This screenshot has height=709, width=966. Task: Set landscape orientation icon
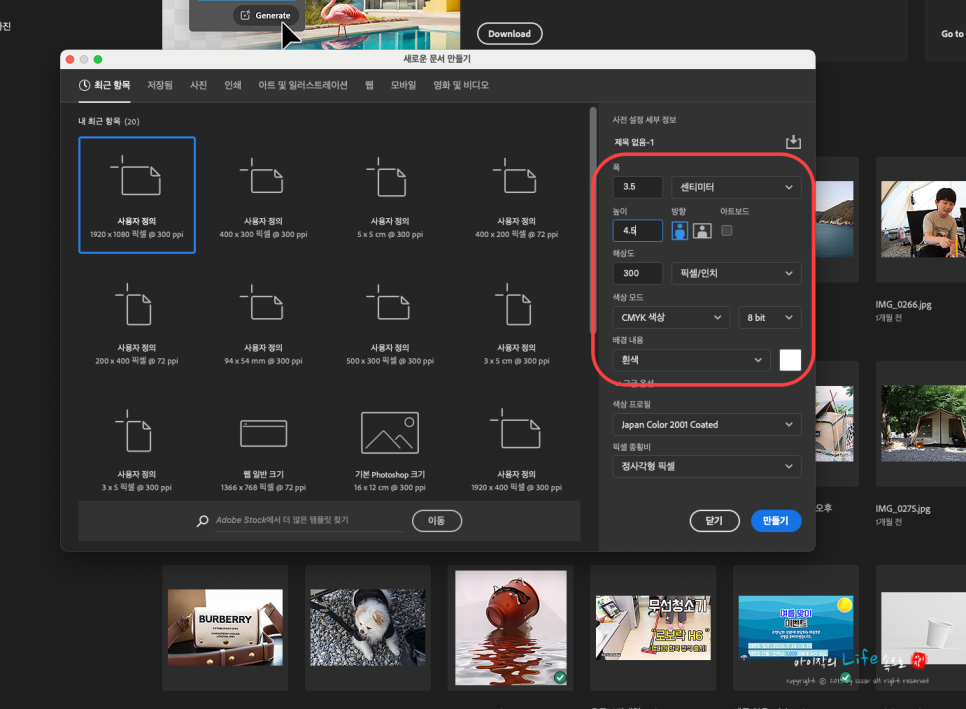coord(702,231)
